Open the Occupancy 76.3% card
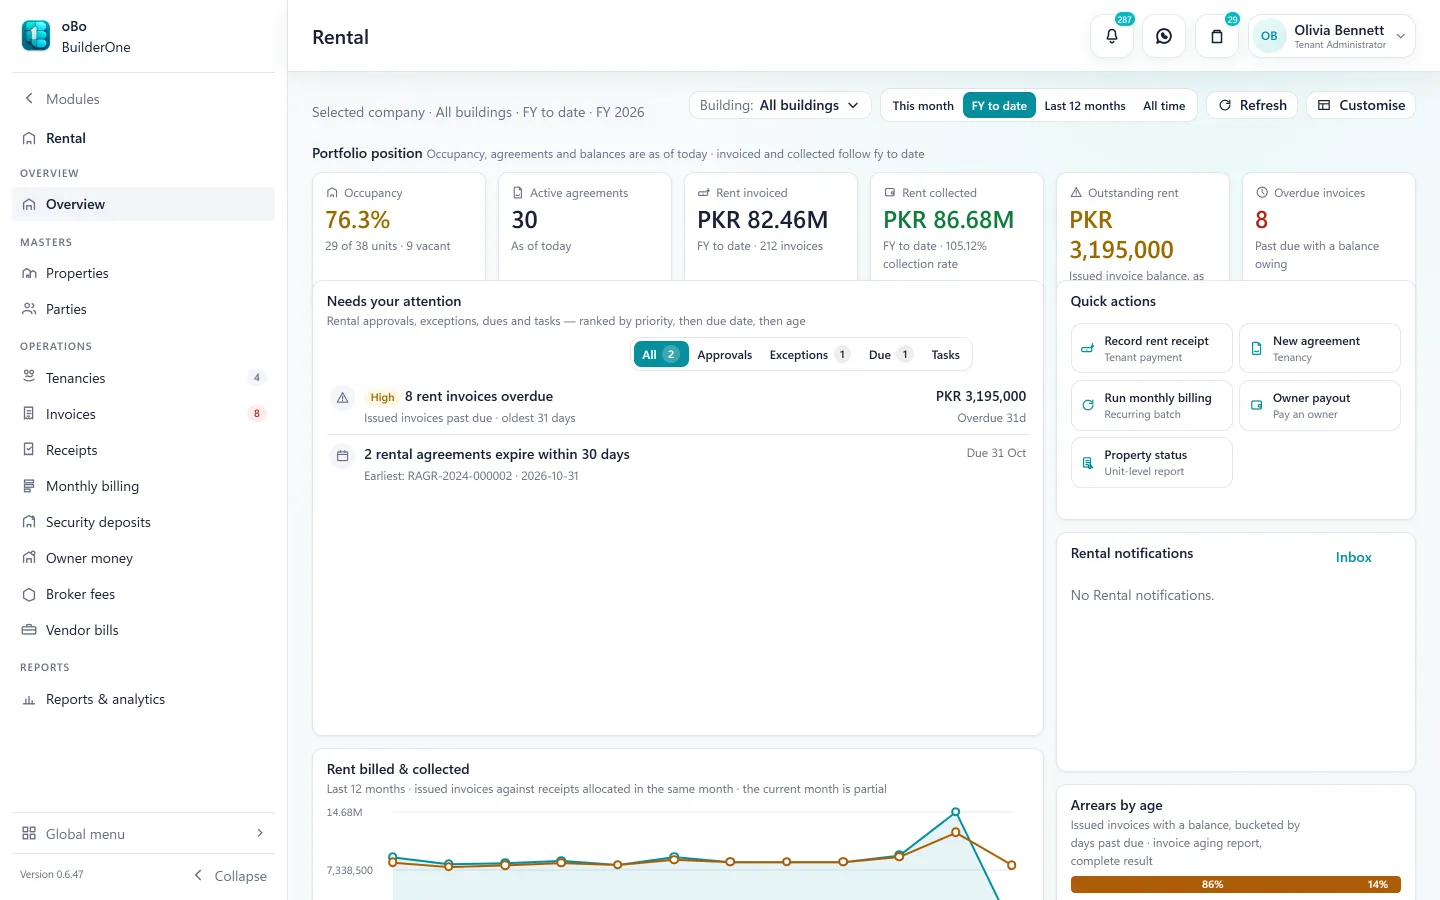The image size is (1440, 900). [399, 226]
